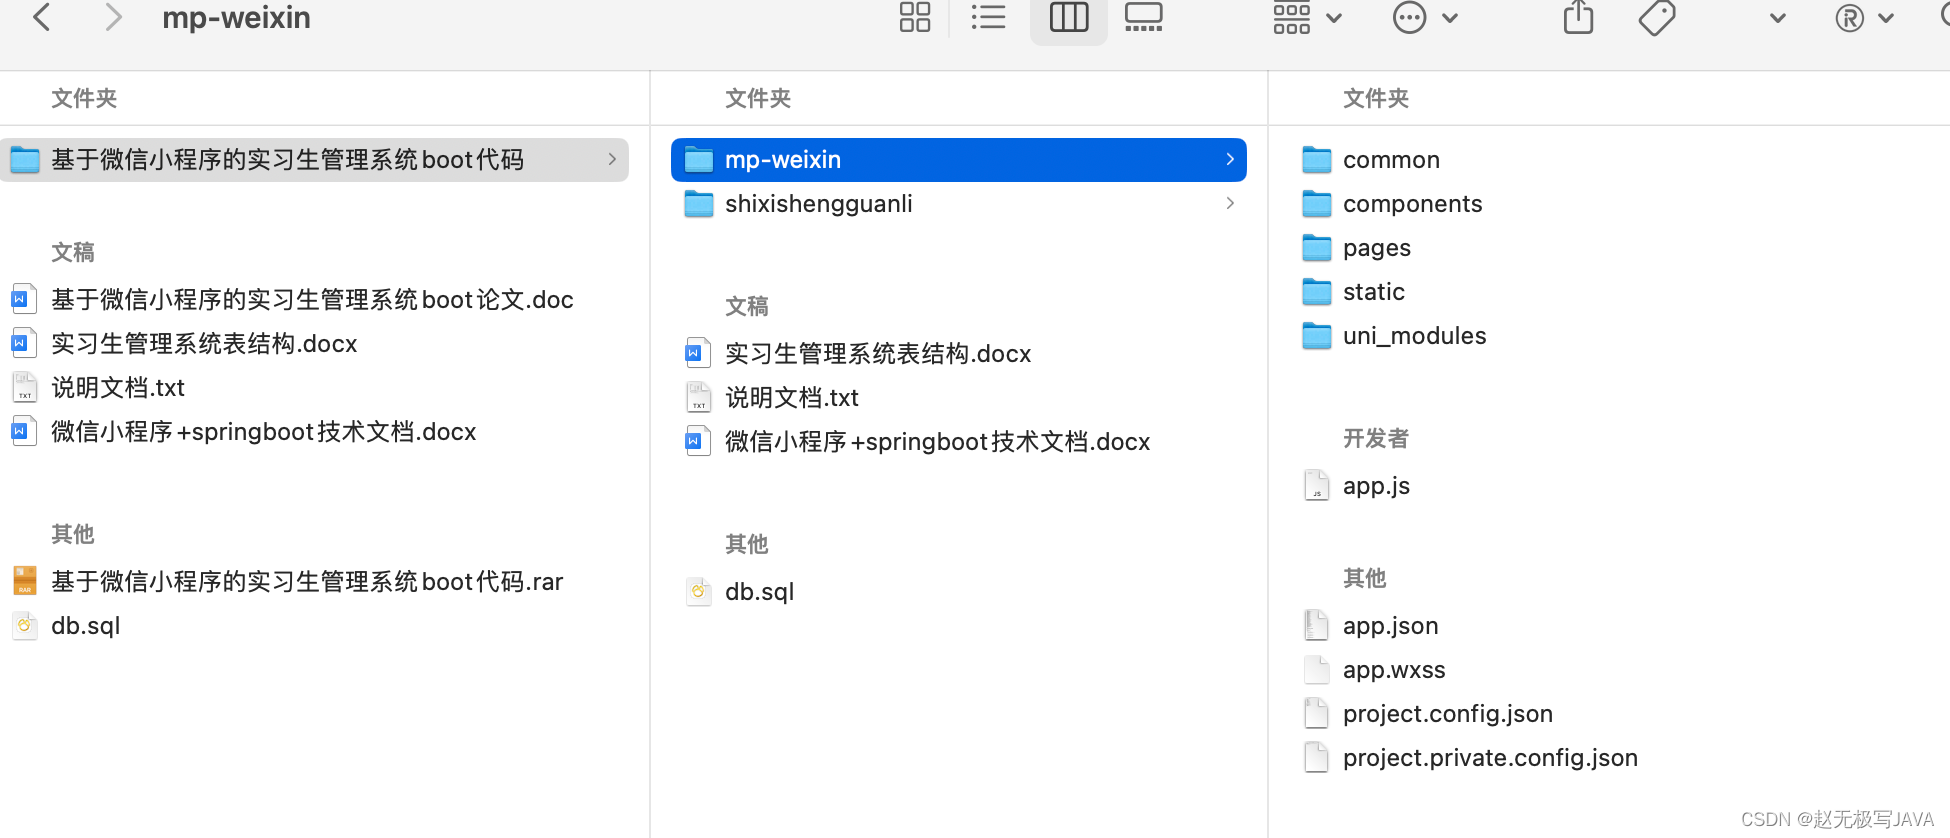
Task: Open the components folder
Action: point(1412,204)
